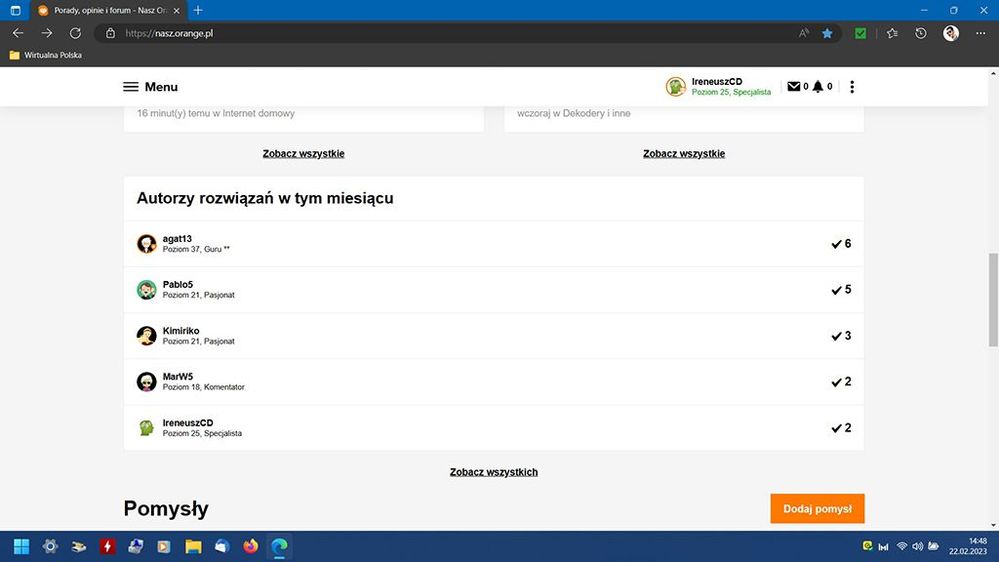Click the left "Zobacz wszystkie" link

(303, 154)
